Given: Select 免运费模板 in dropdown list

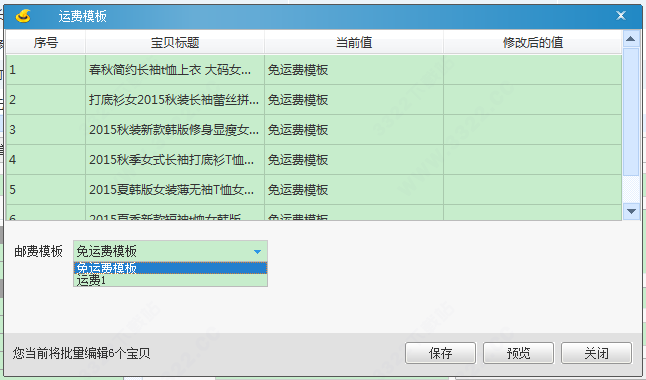Looking at the screenshot, I should click(x=171, y=268).
